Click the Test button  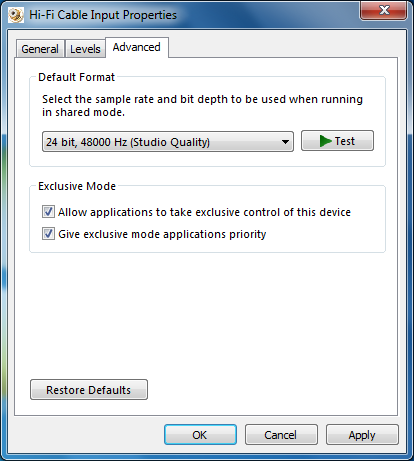pyautogui.click(x=337, y=141)
